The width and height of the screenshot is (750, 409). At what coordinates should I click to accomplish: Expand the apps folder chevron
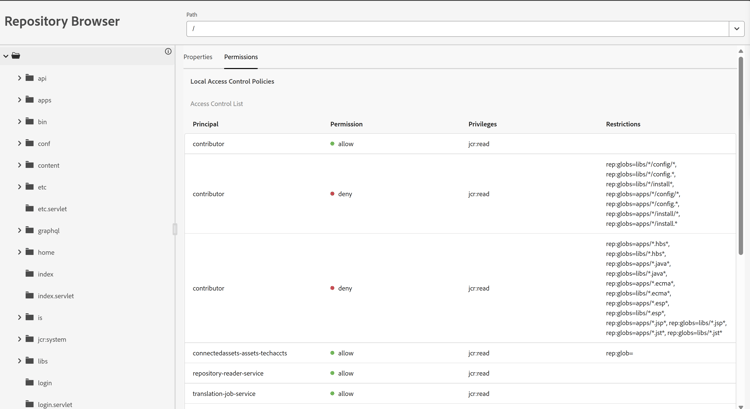pos(20,99)
